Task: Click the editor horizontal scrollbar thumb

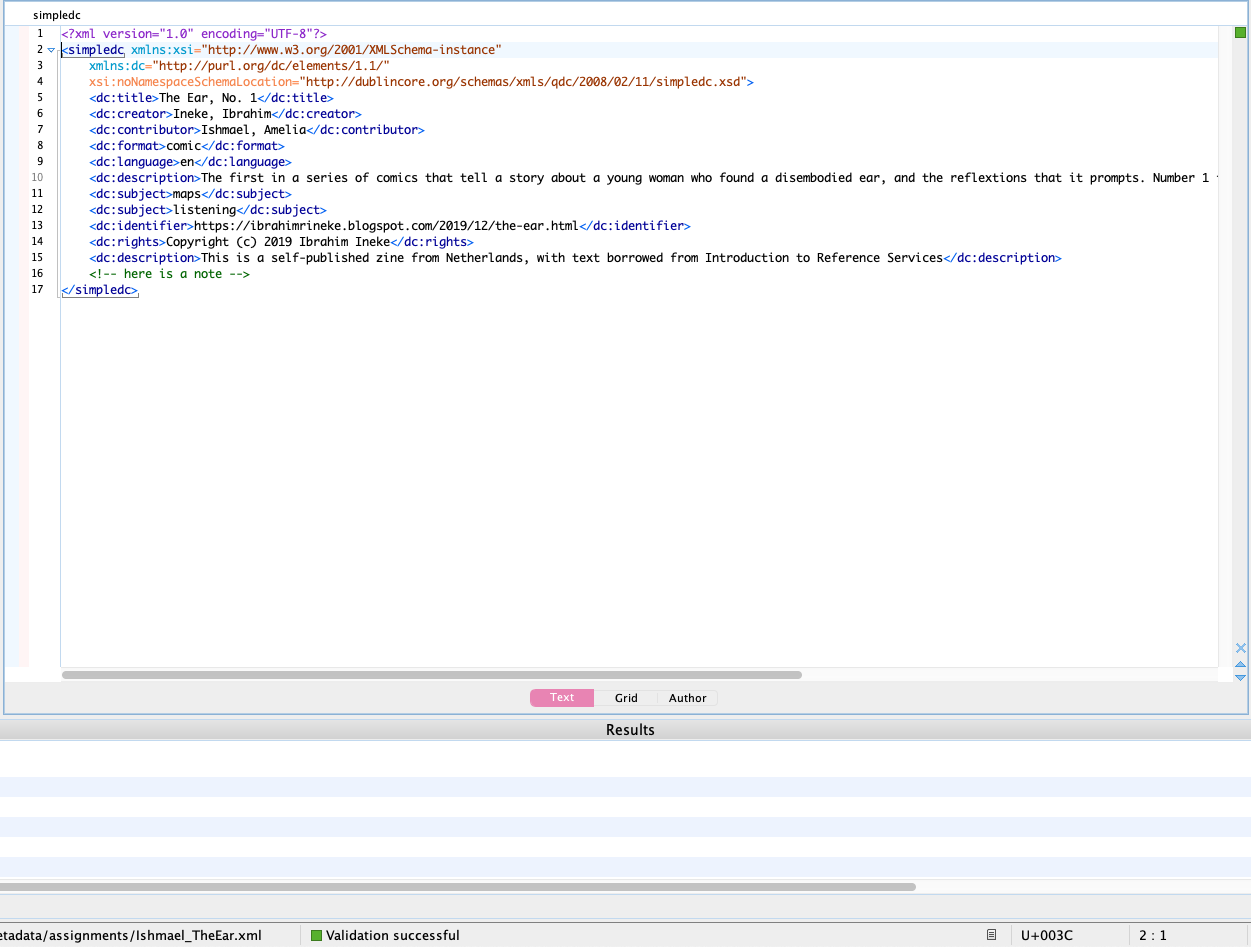Action: [x=431, y=675]
